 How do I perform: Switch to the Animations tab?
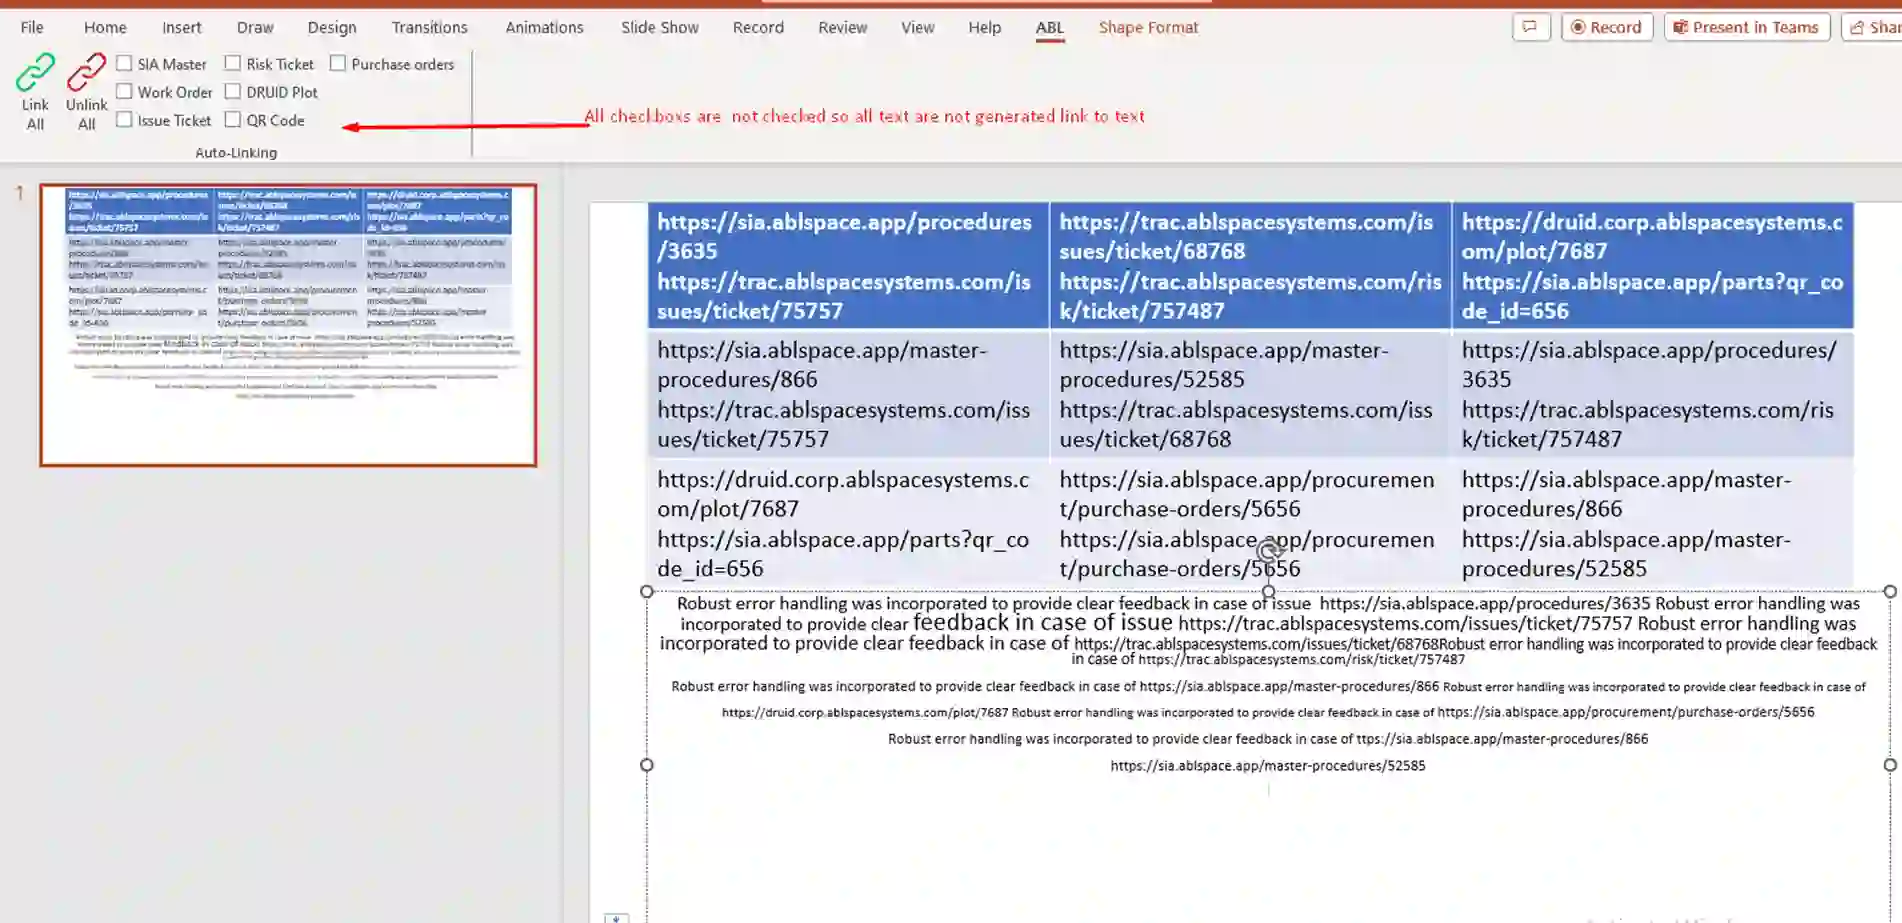point(544,27)
